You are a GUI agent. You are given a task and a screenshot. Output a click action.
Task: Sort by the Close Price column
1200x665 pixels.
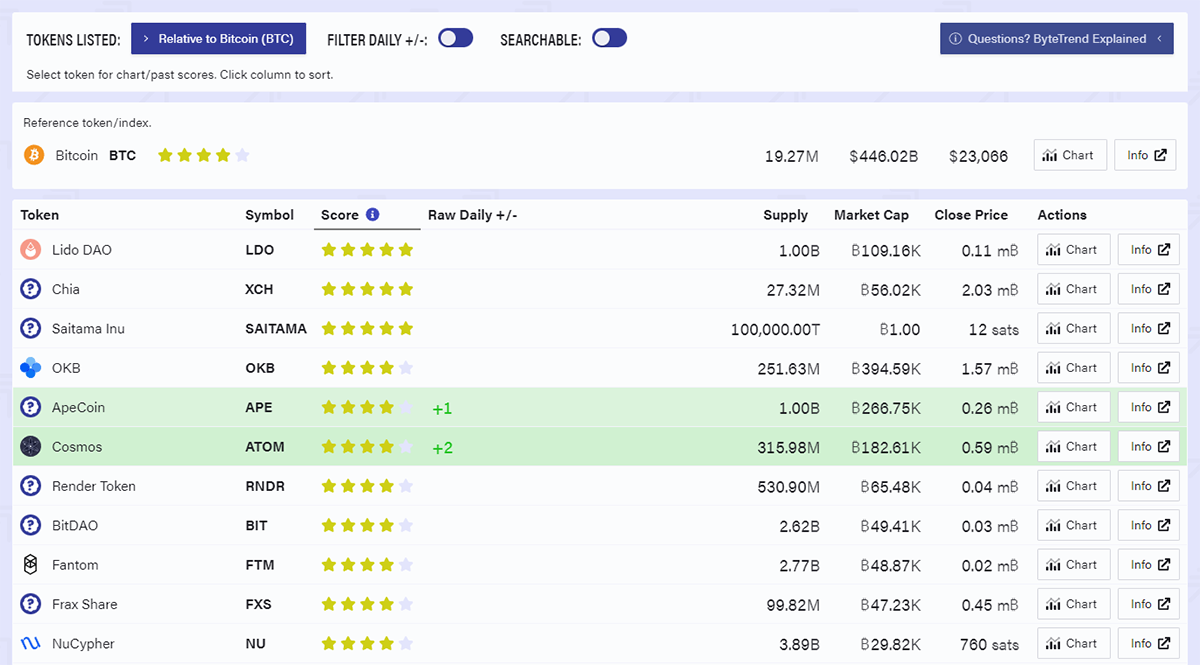pos(971,215)
